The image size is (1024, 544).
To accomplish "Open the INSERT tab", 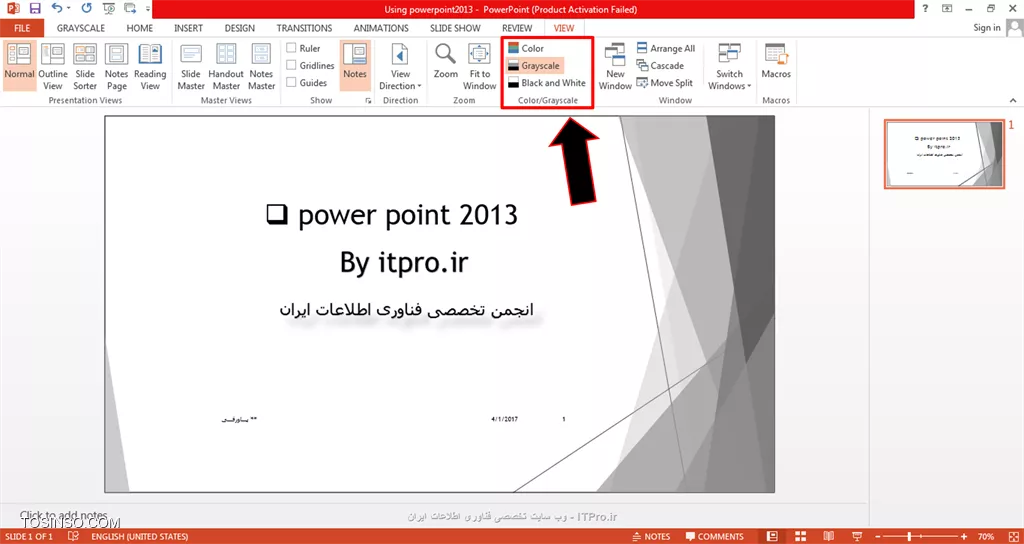I will (x=188, y=28).
